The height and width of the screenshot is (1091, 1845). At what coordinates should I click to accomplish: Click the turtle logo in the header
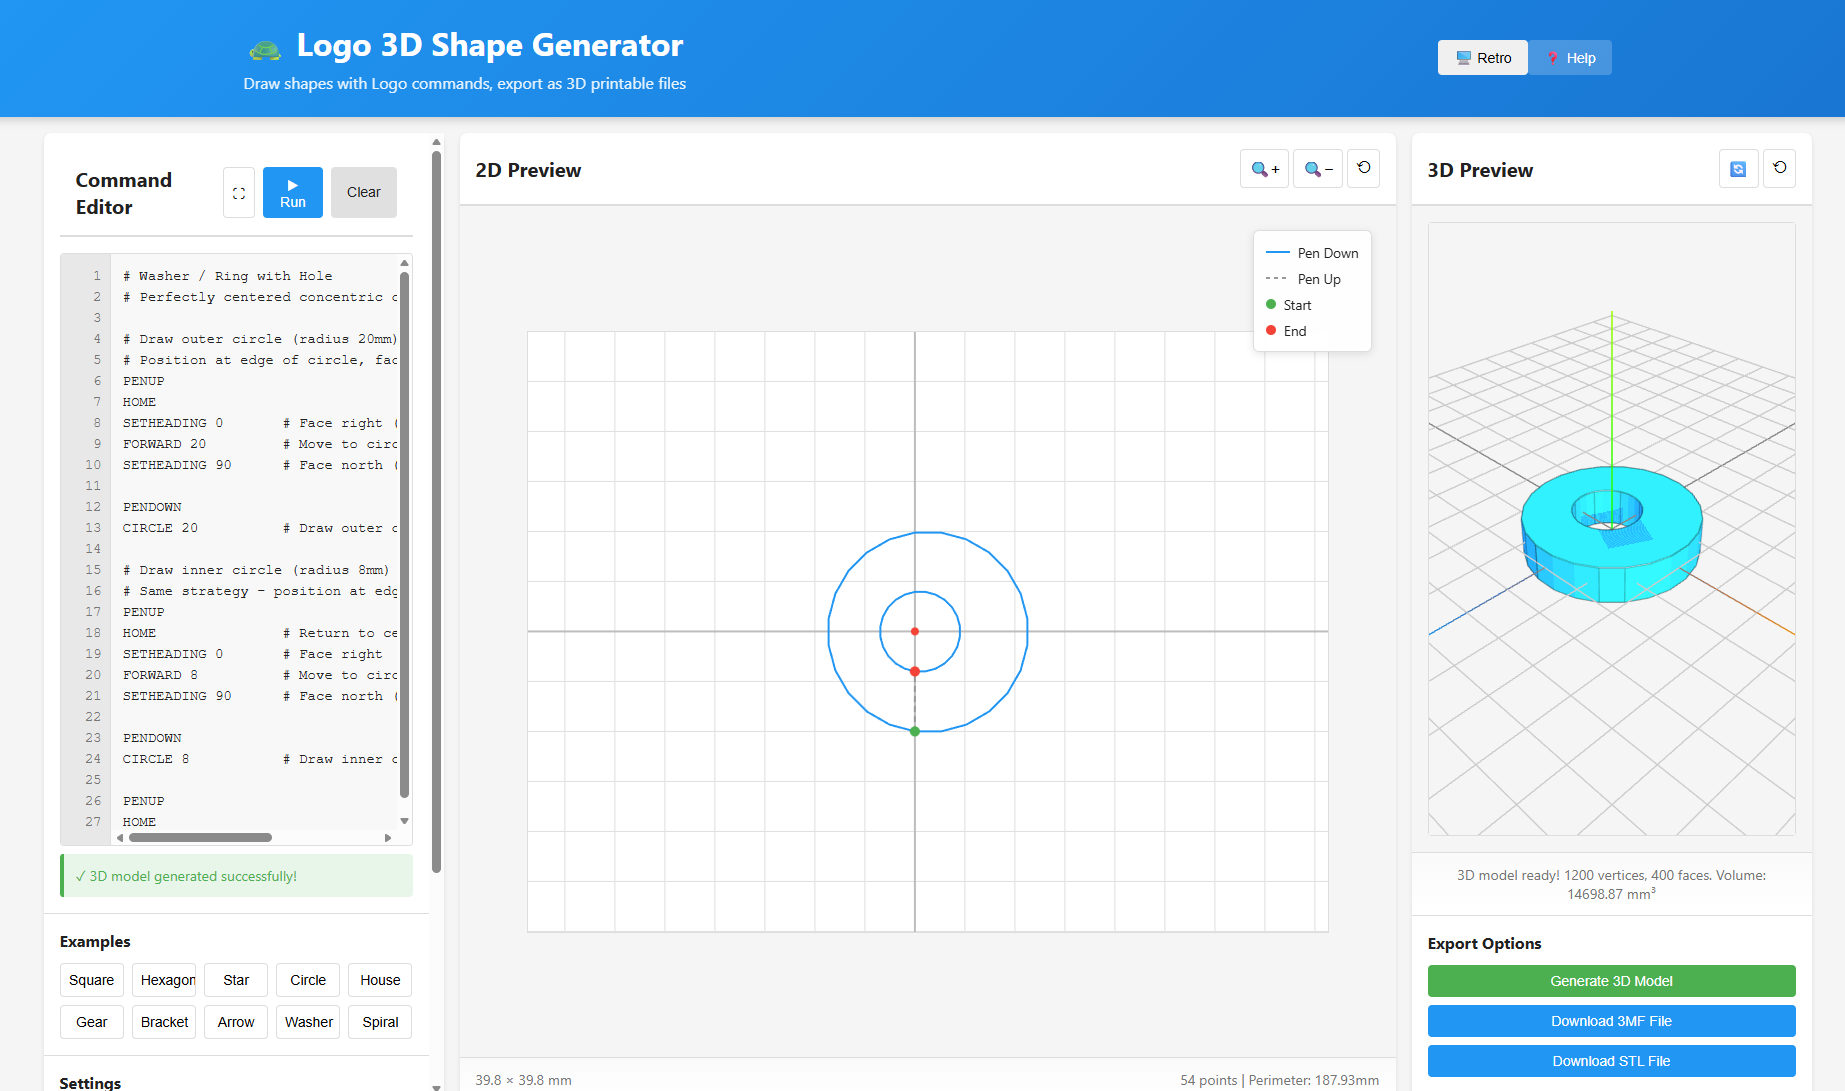tap(264, 46)
